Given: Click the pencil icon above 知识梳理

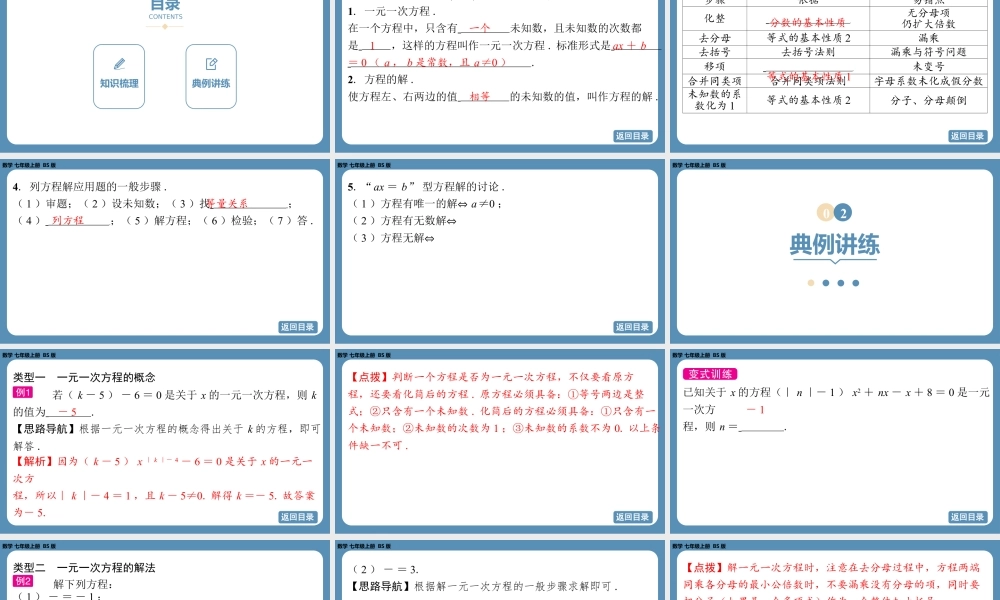Looking at the screenshot, I should (x=119, y=63).
